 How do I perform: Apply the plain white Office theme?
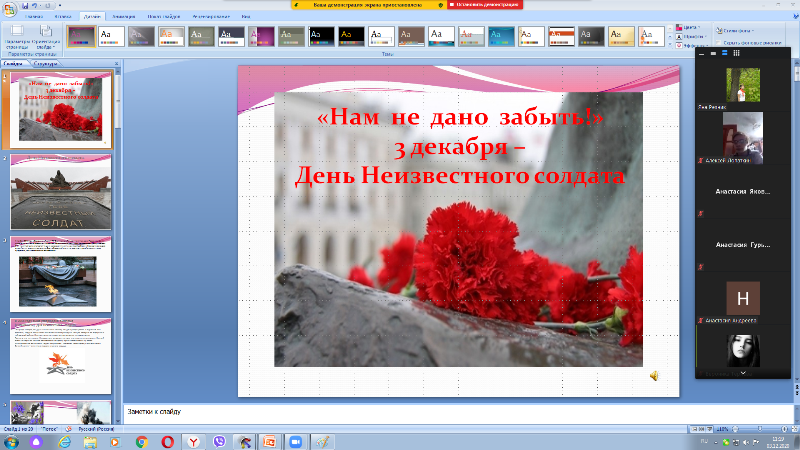click(x=111, y=37)
